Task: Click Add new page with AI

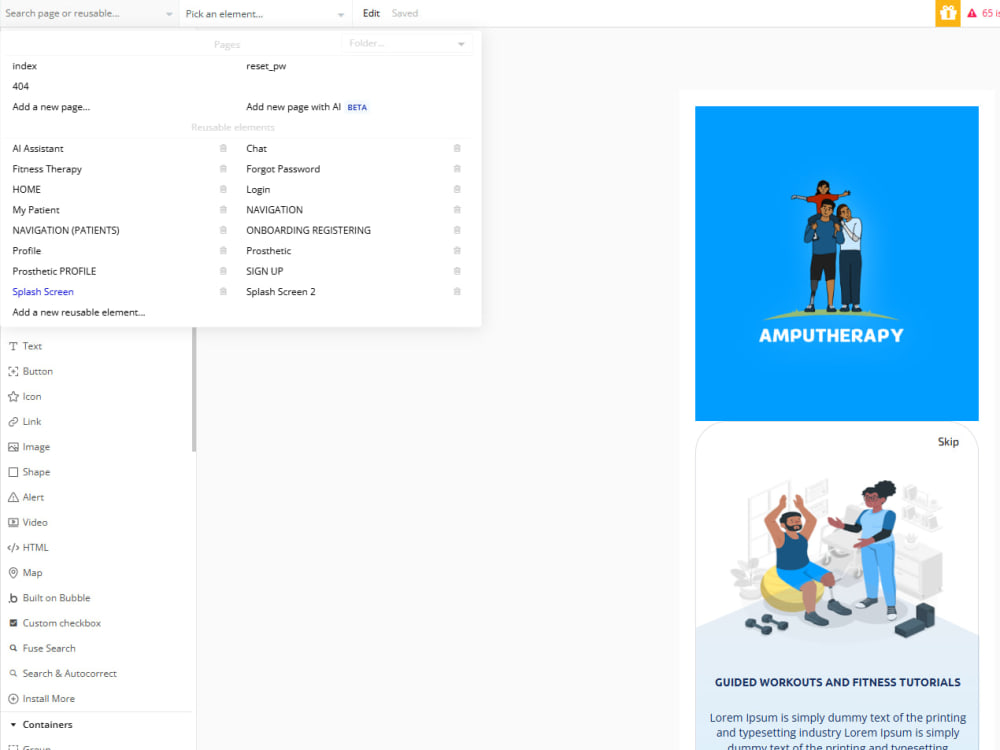Action: point(291,106)
